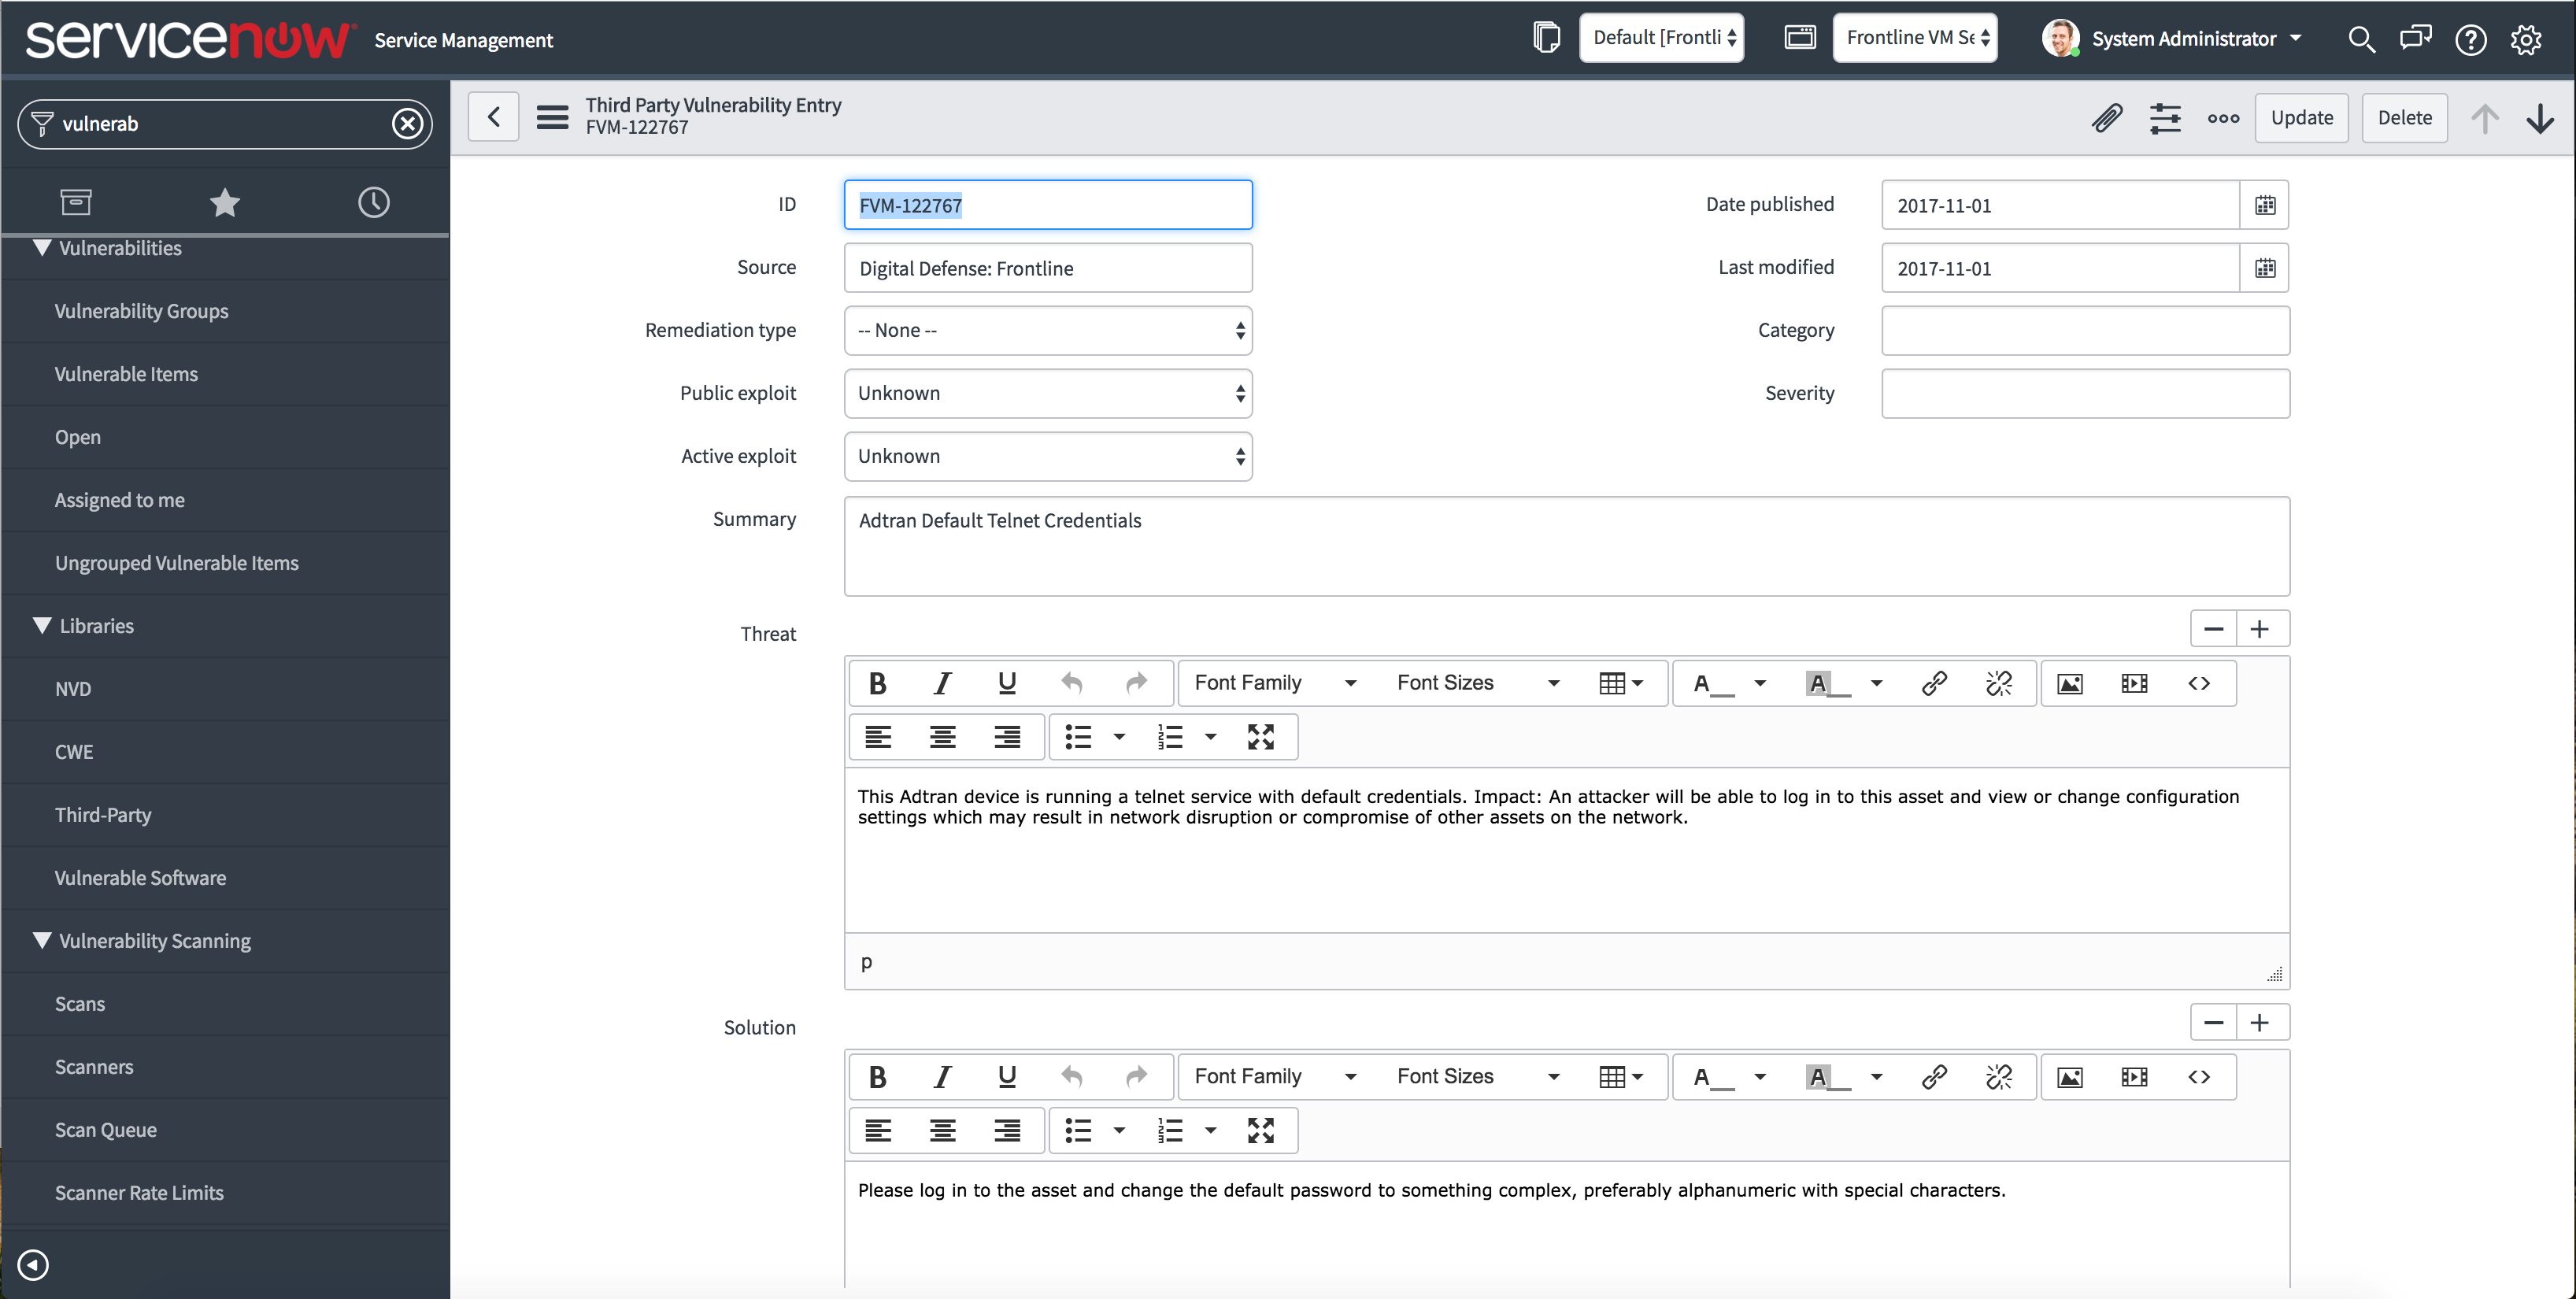Open the text color picker in Threat editor

1759,683
